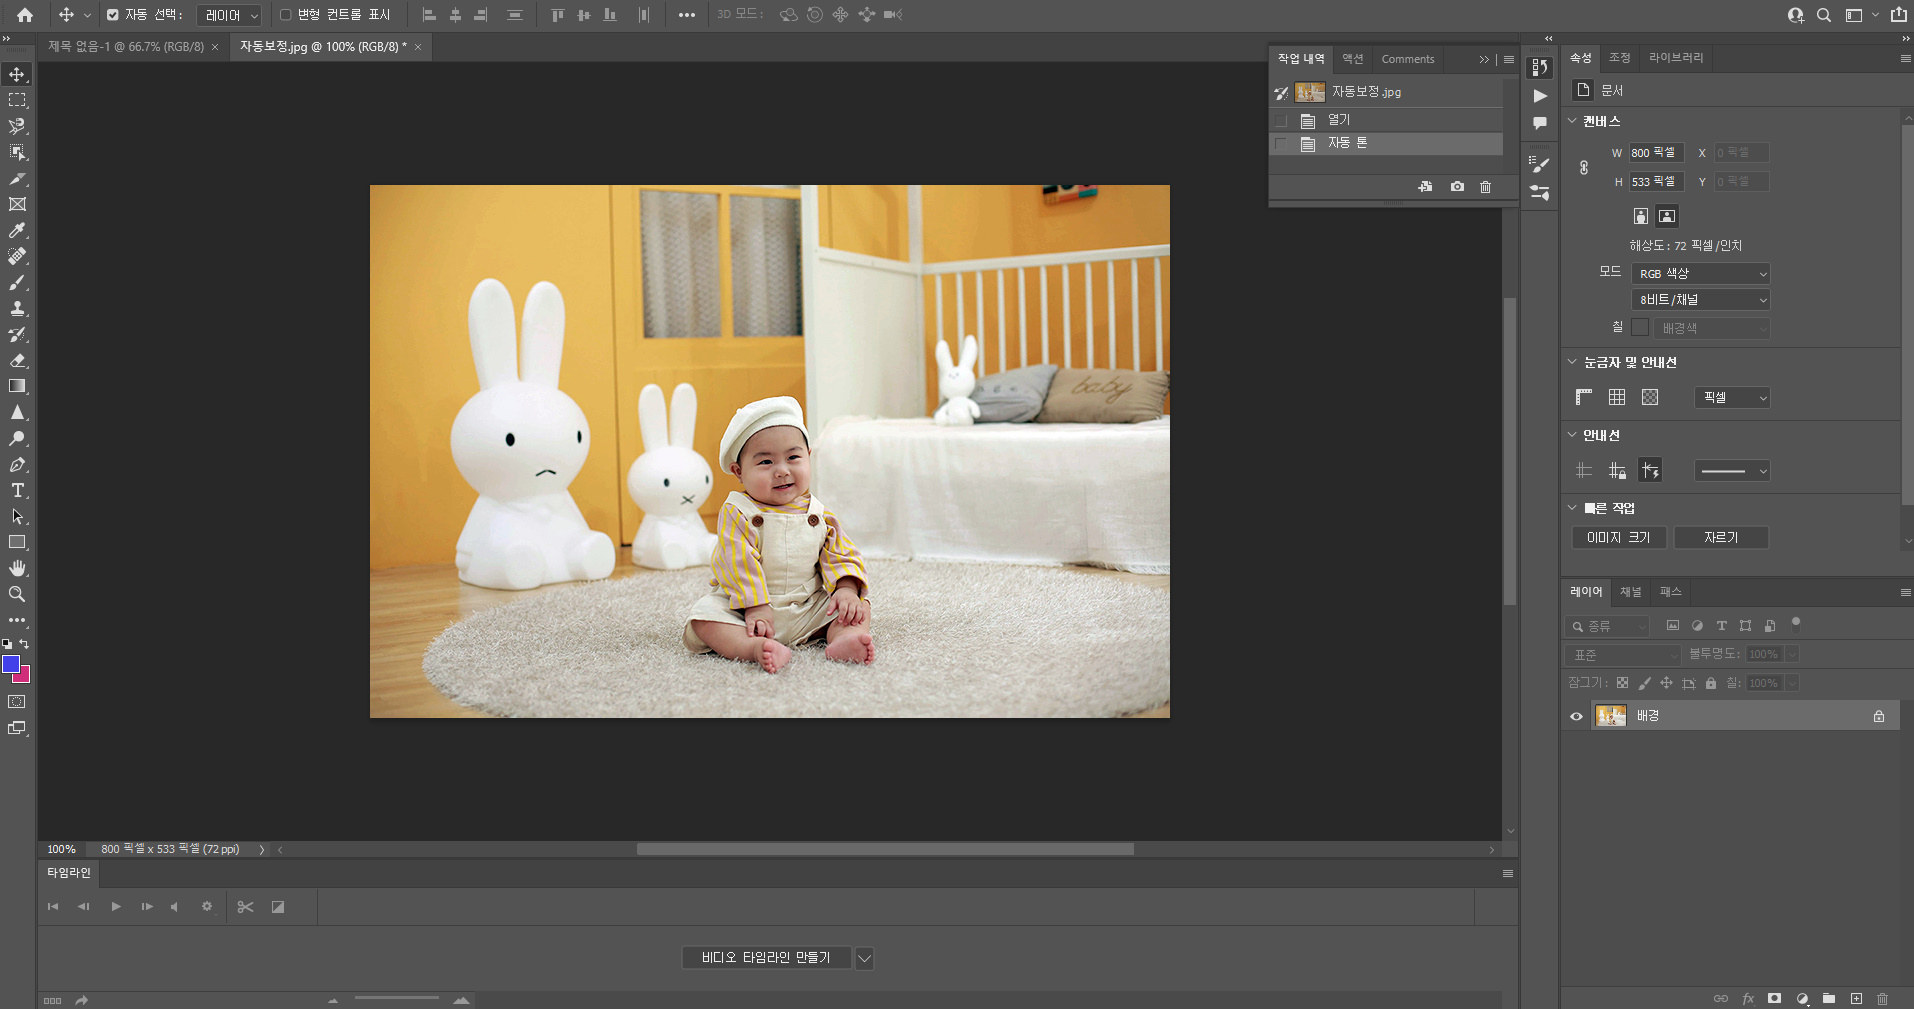Switch to the 라이브러리 tab
Image resolution: width=1914 pixels, height=1009 pixels.
(x=1676, y=58)
